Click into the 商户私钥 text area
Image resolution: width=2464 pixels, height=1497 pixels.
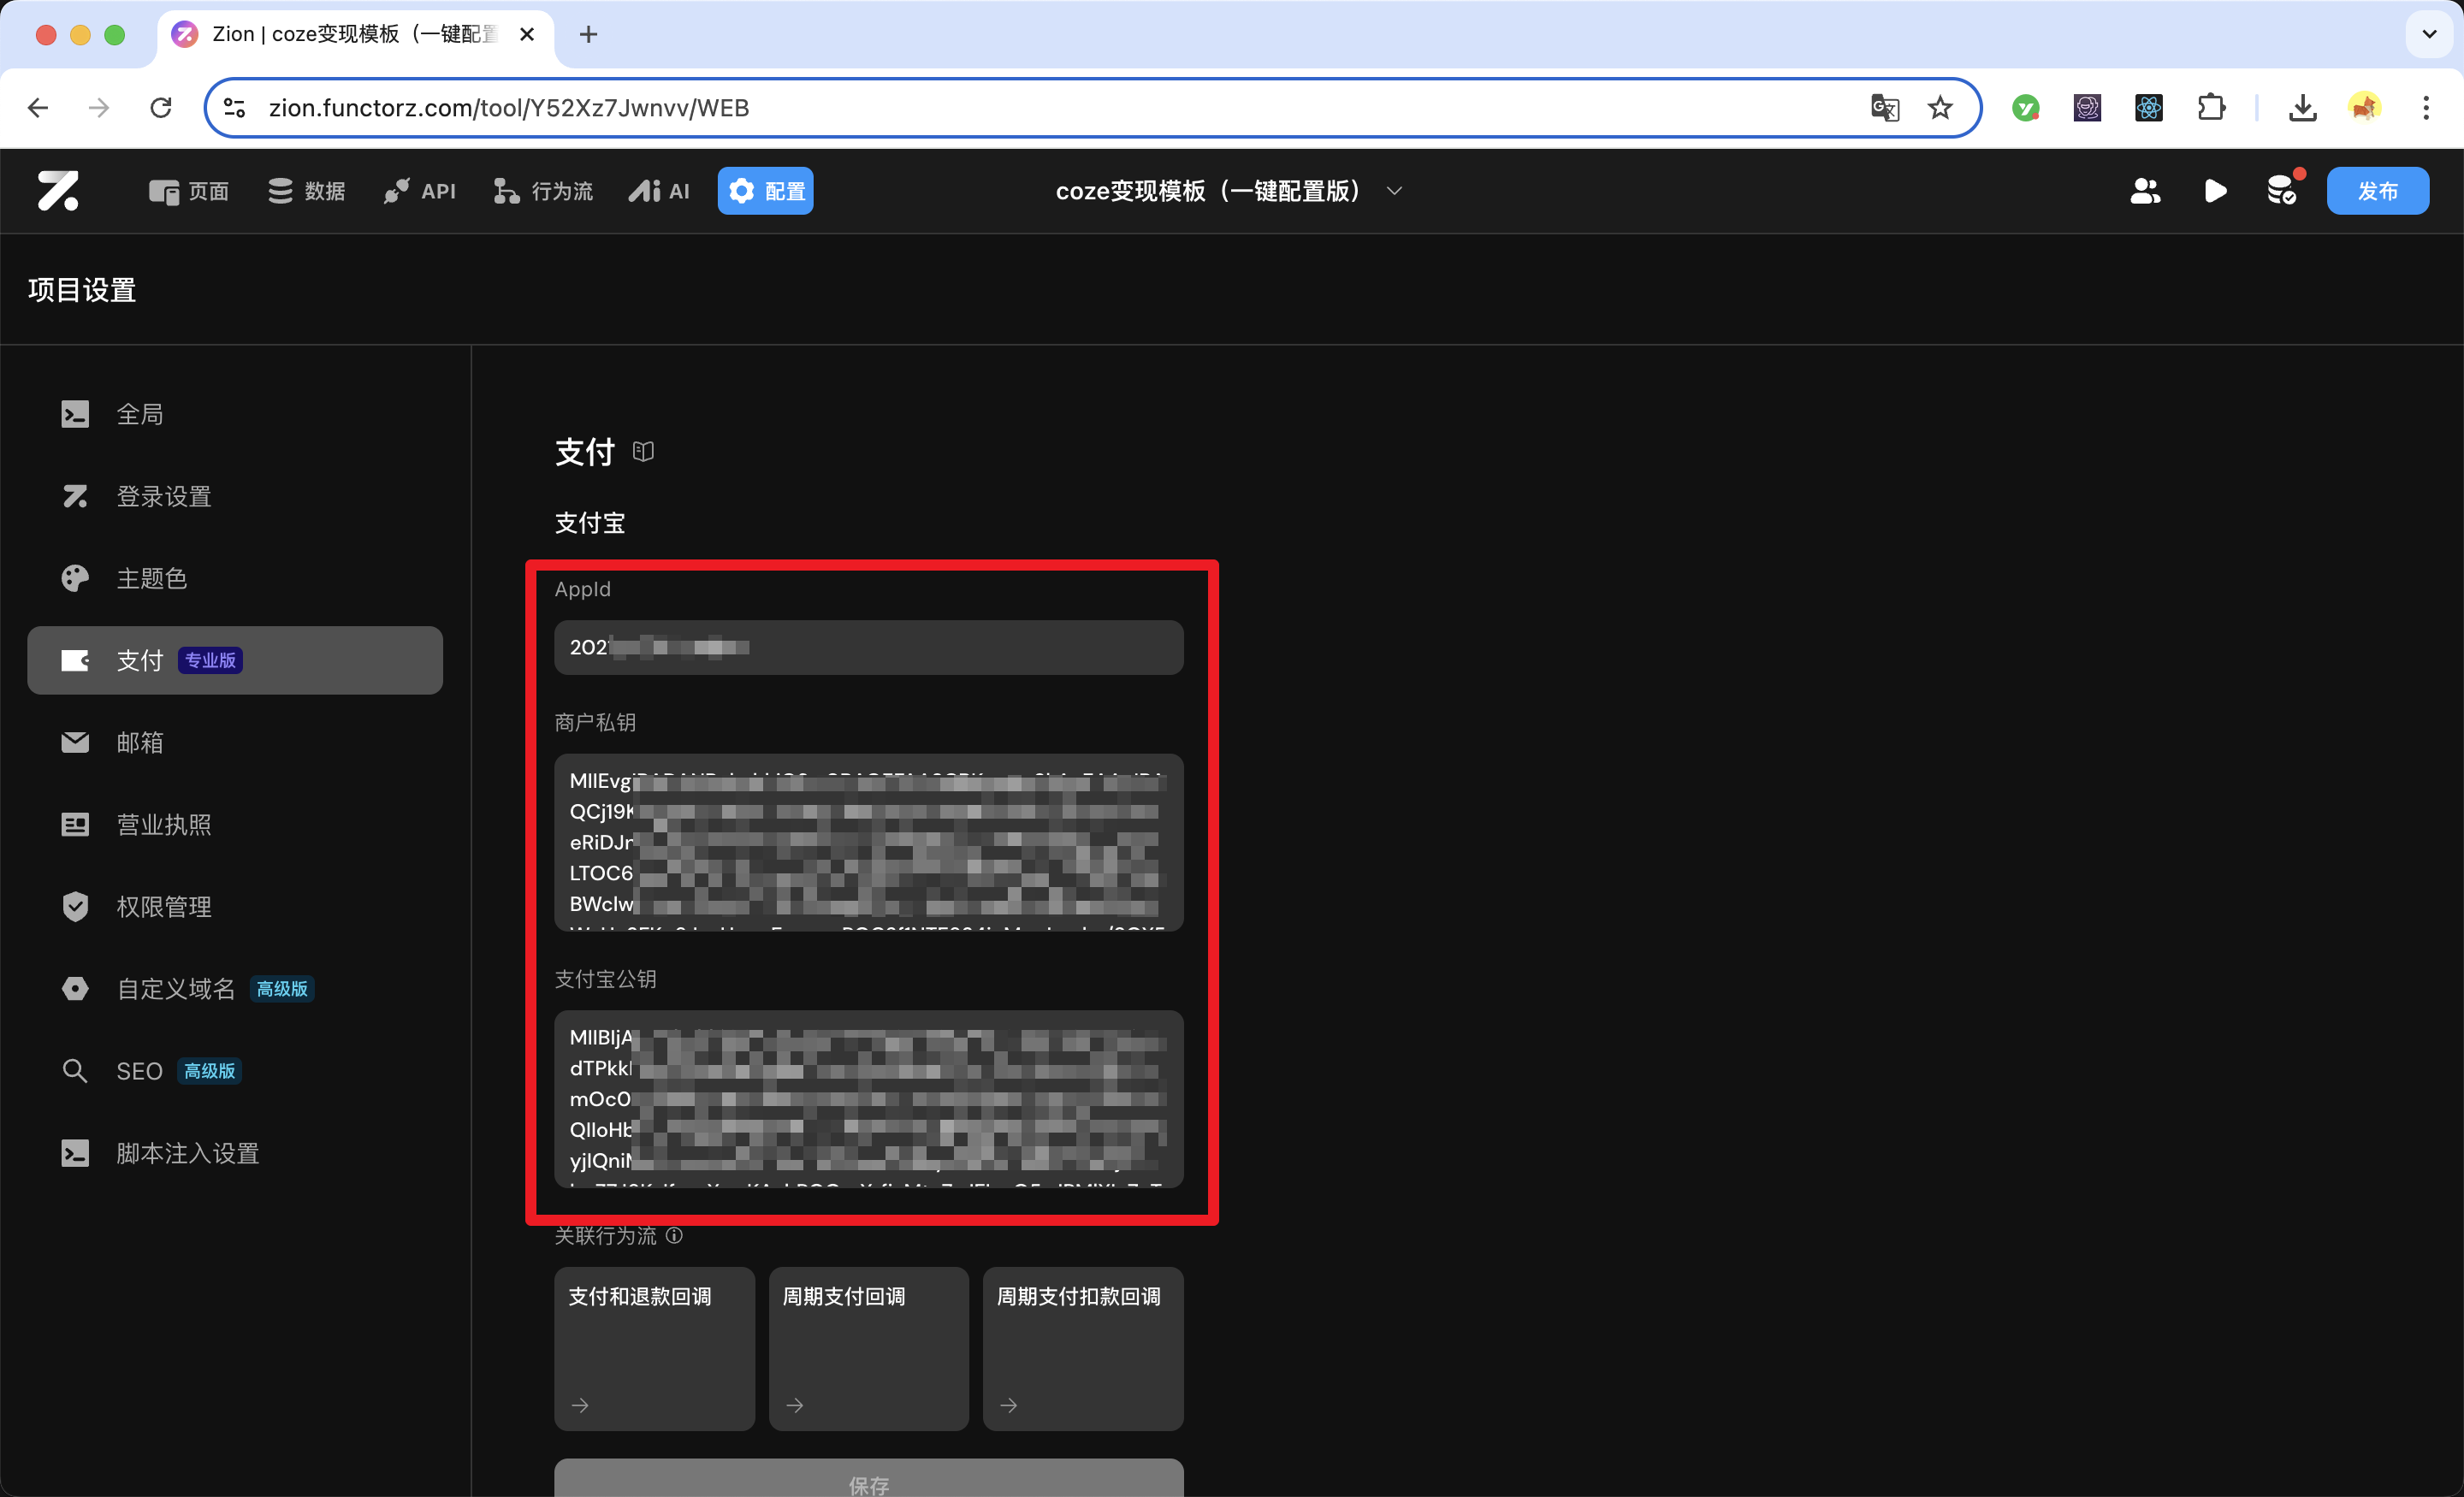tap(869, 842)
